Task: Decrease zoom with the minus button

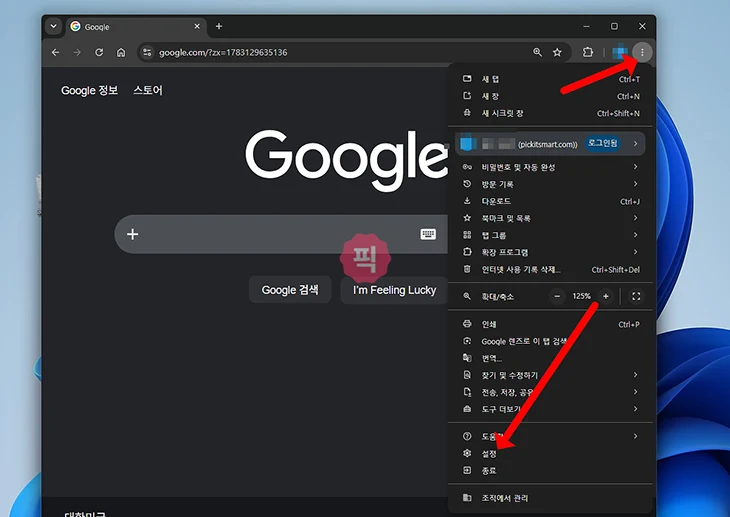Action: click(557, 296)
